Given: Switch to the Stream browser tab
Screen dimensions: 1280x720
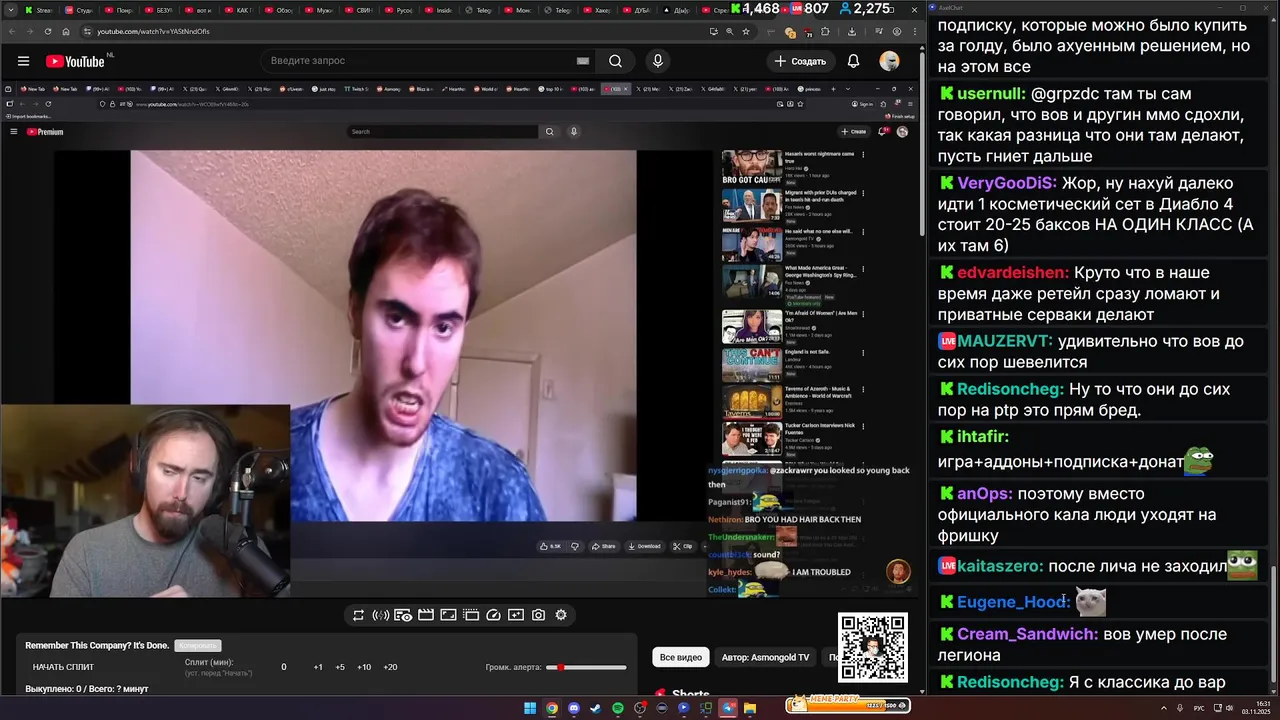Looking at the screenshot, I should pos(41,10).
